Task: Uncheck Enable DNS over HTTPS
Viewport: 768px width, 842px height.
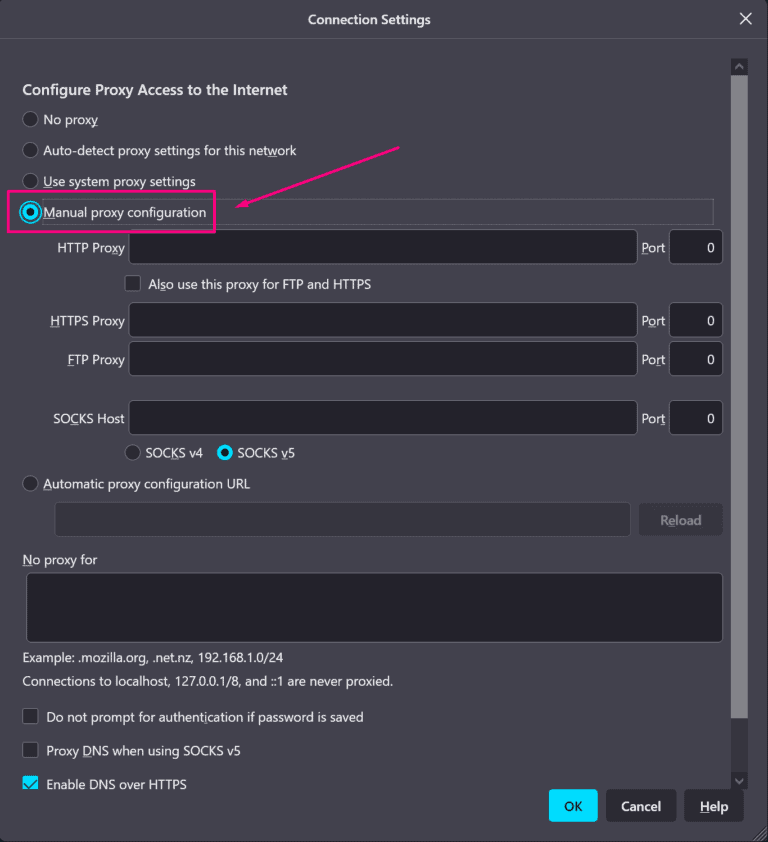Action: click(x=31, y=784)
